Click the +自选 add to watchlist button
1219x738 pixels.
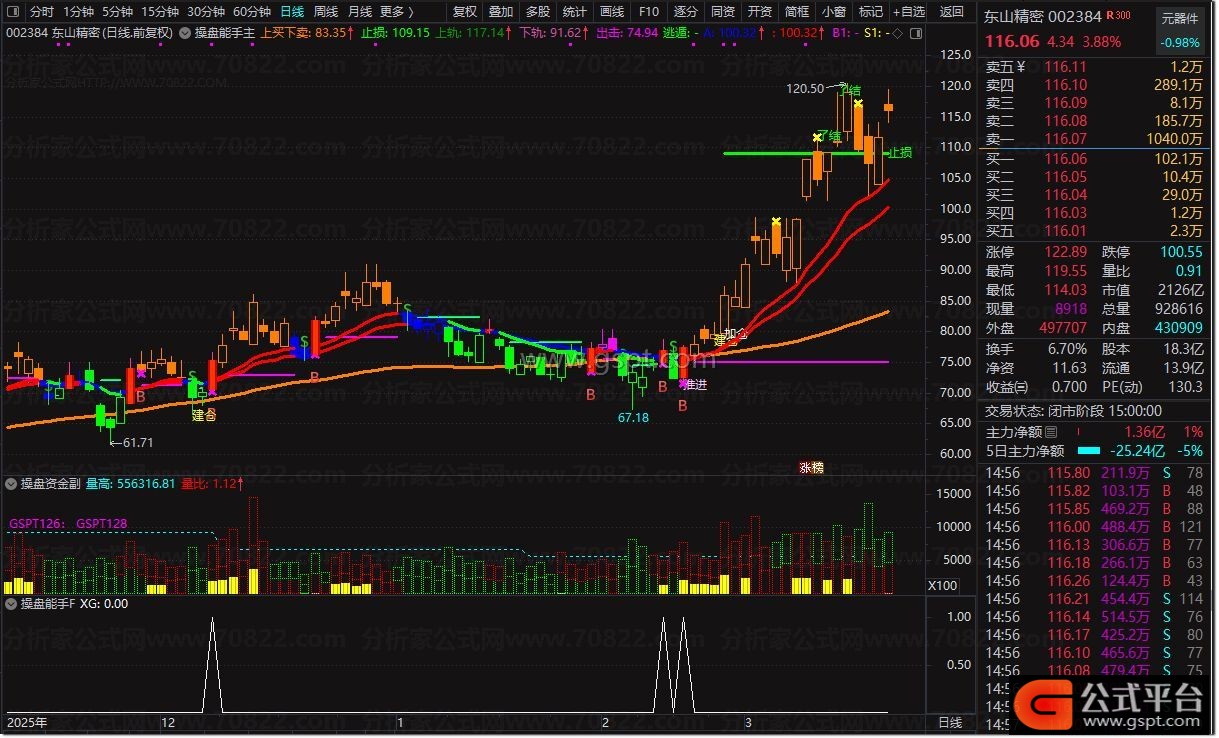point(907,12)
